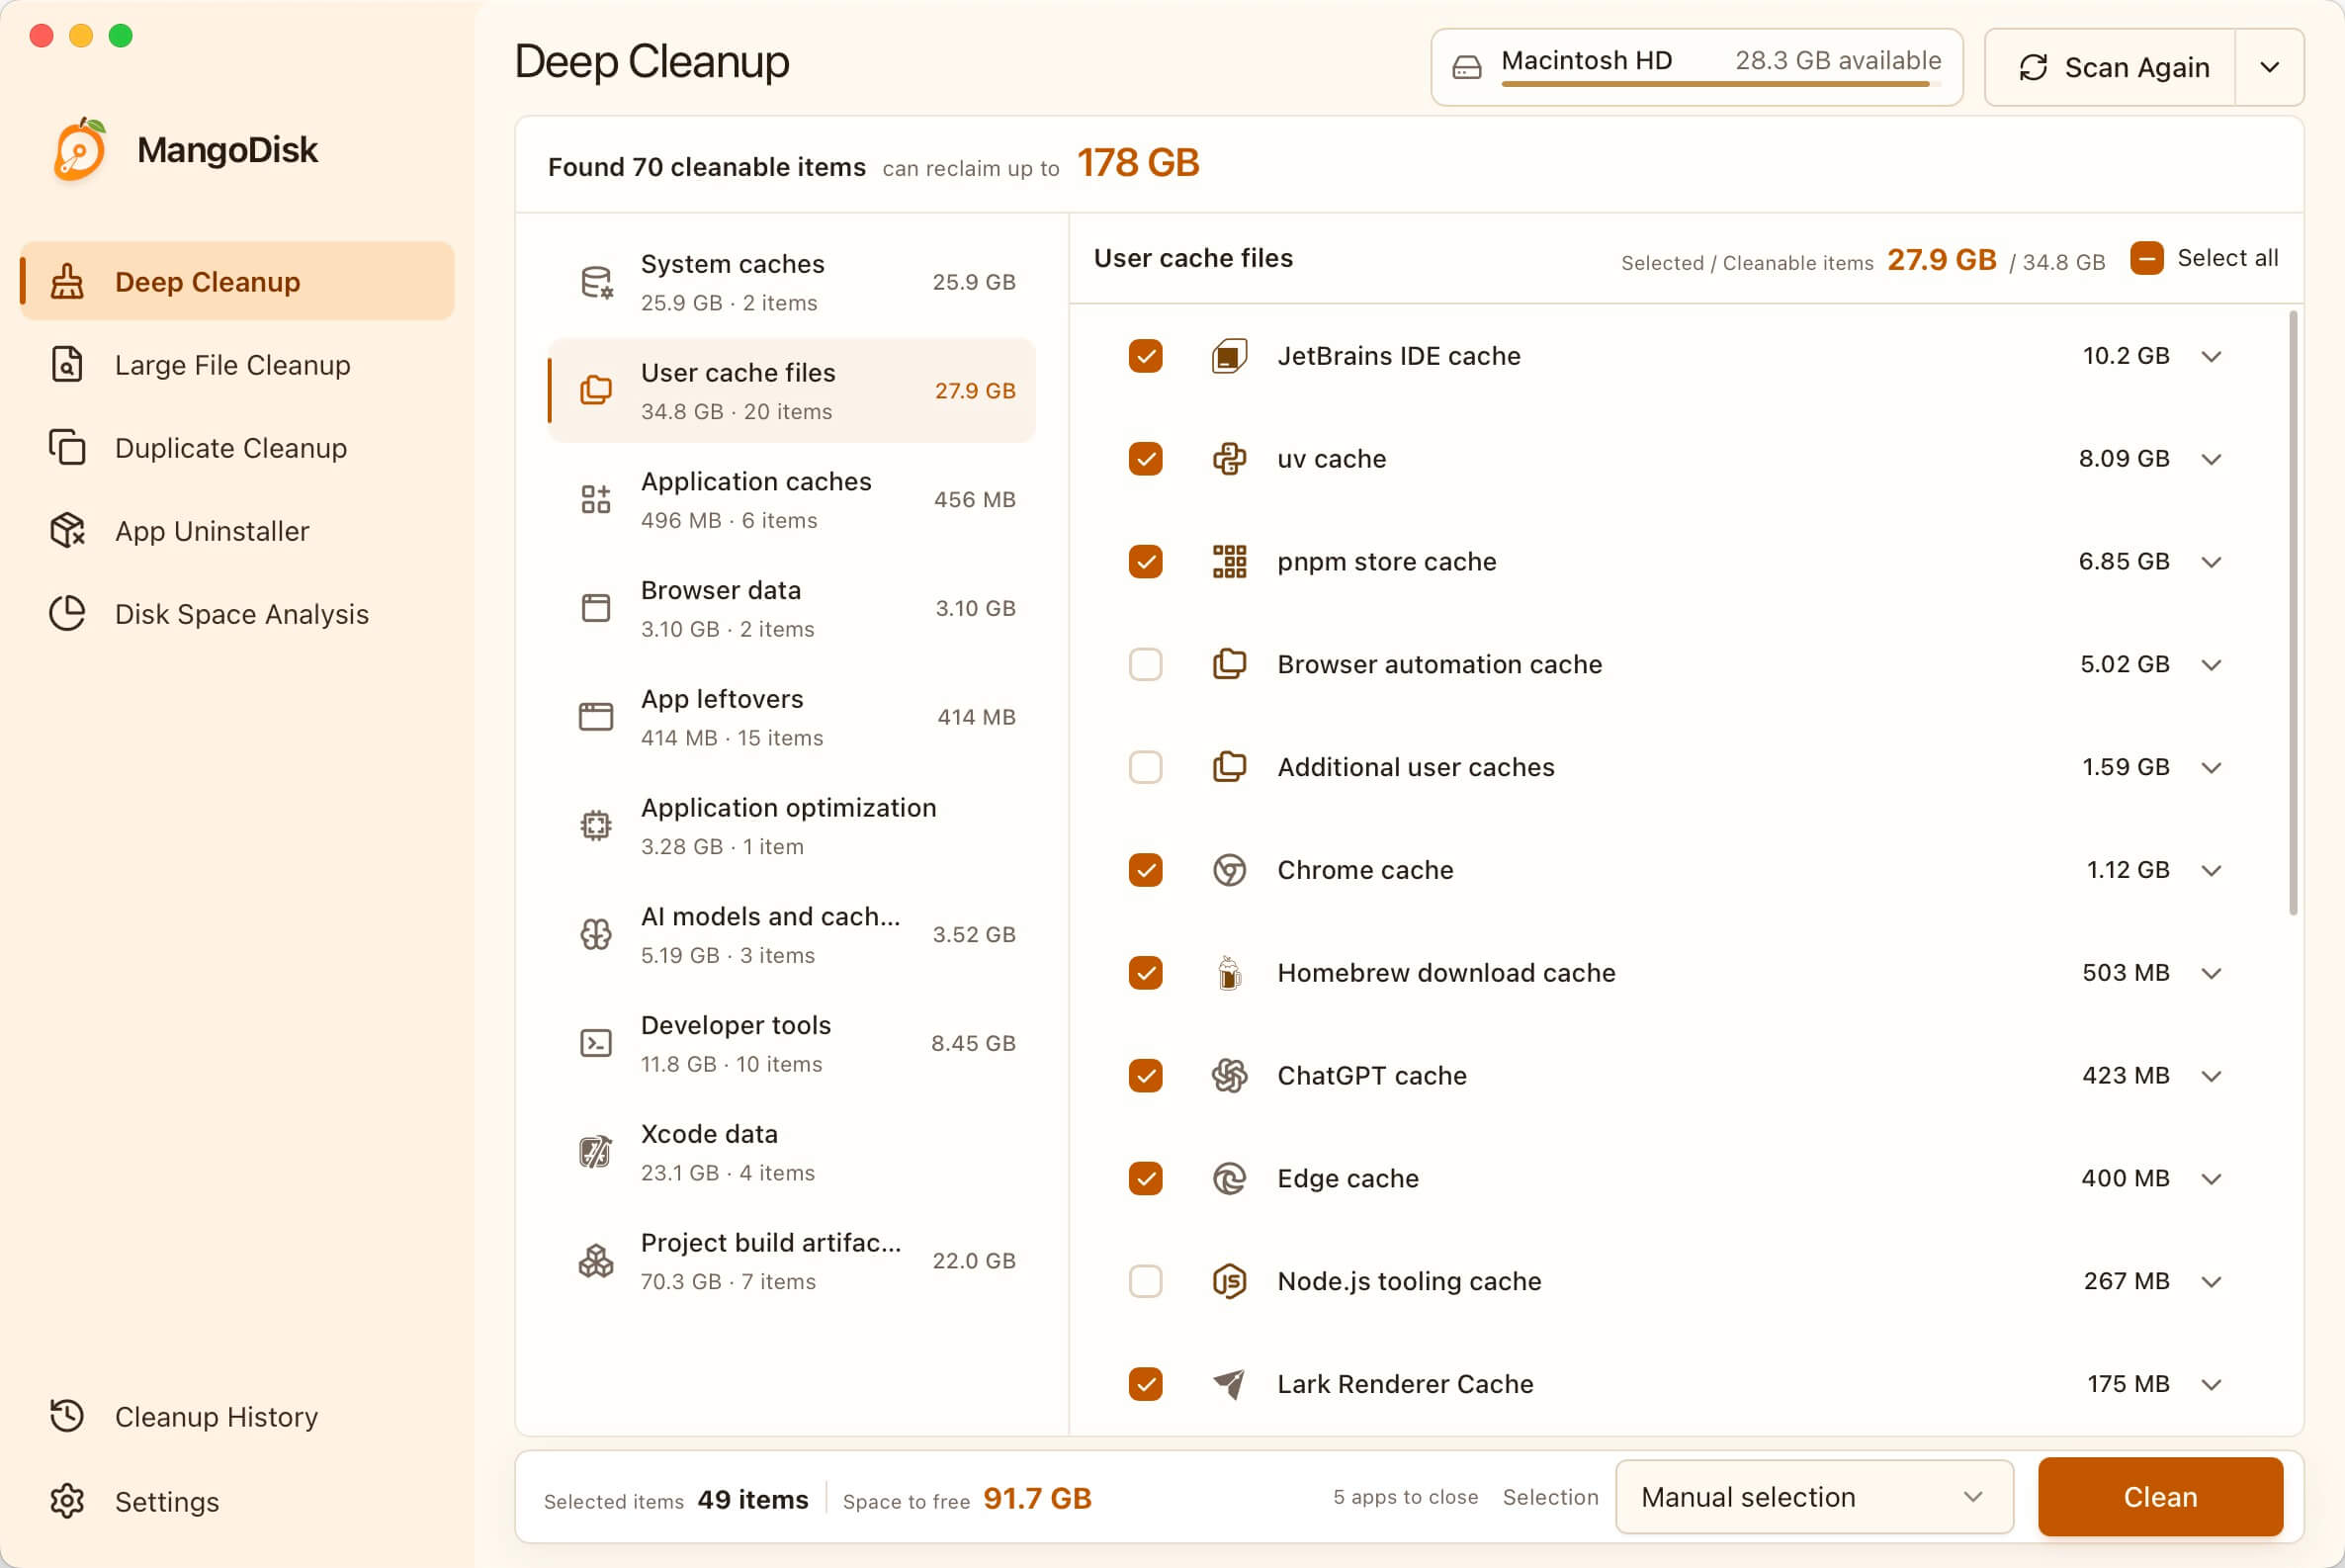Expand the Browser automation cache chevron
The width and height of the screenshot is (2345, 1568).
click(2212, 666)
